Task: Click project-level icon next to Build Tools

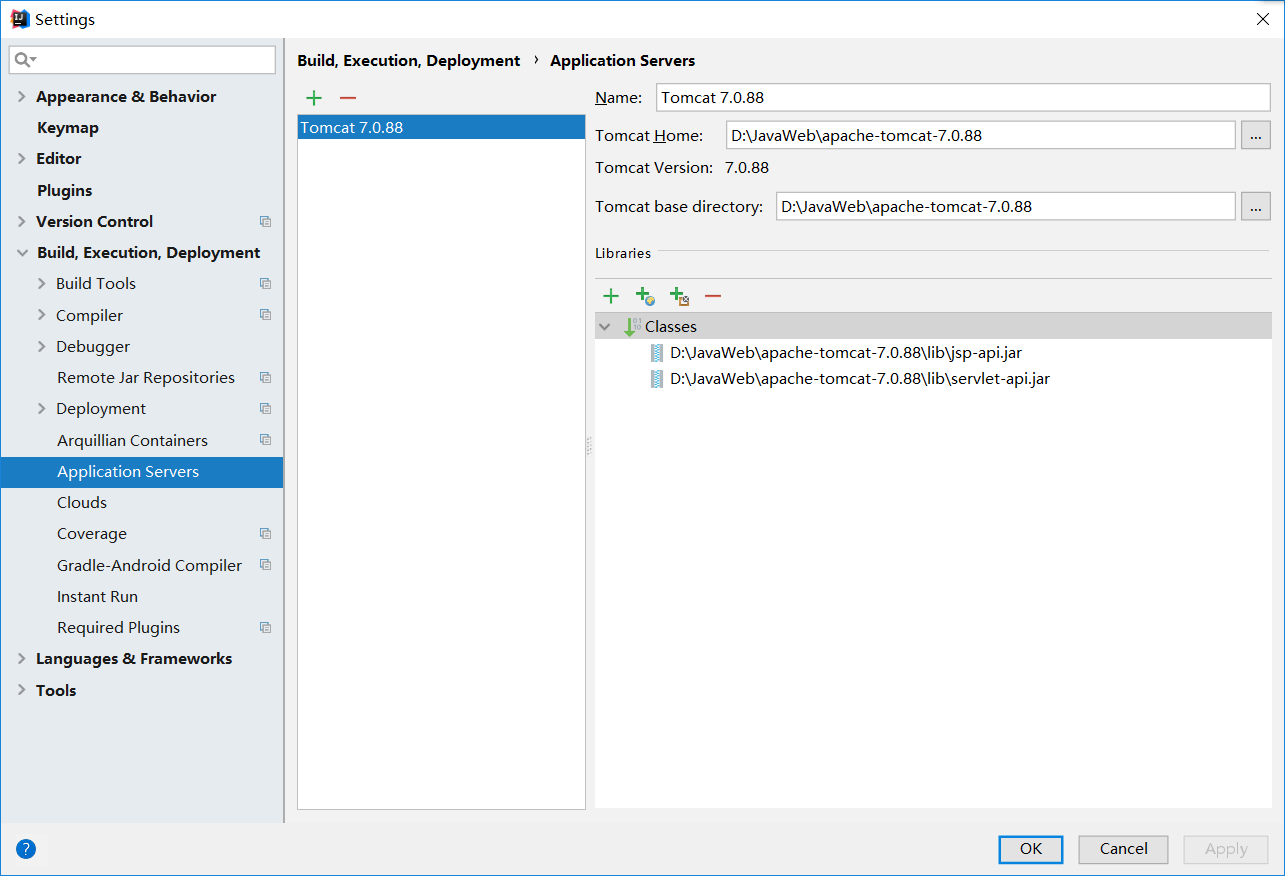Action: [265, 284]
